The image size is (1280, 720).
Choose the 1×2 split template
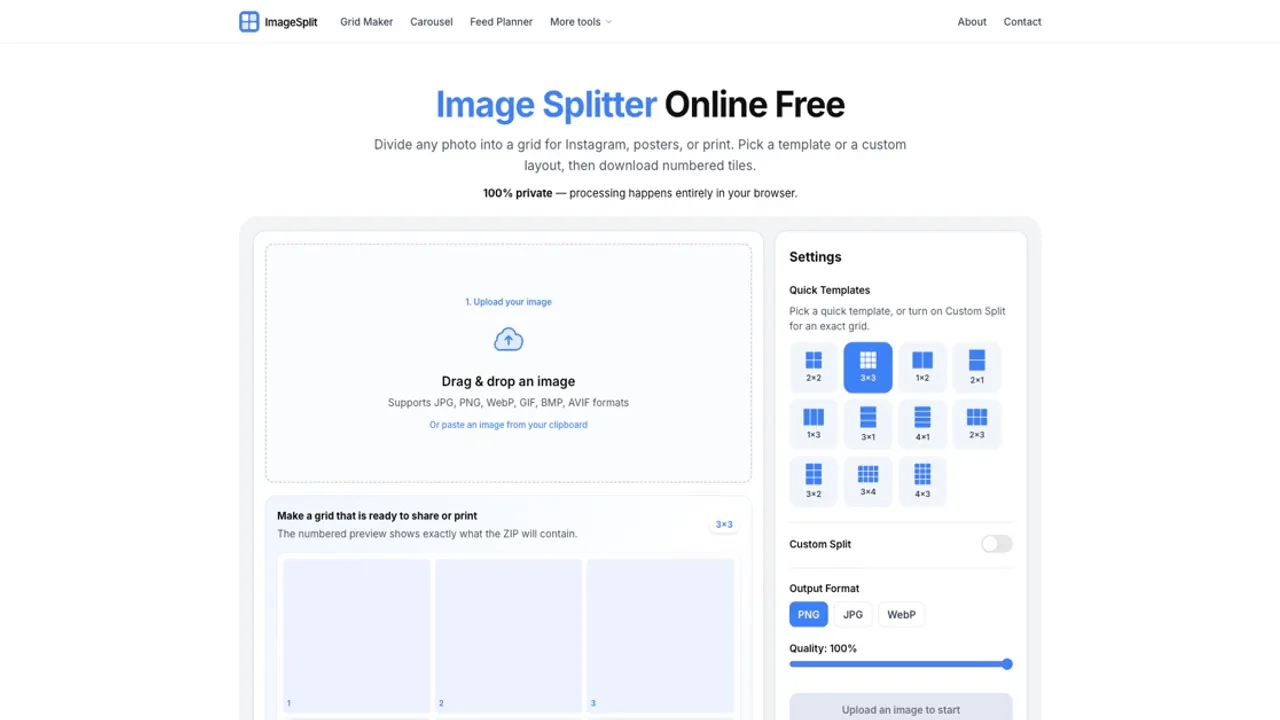(922, 367)
